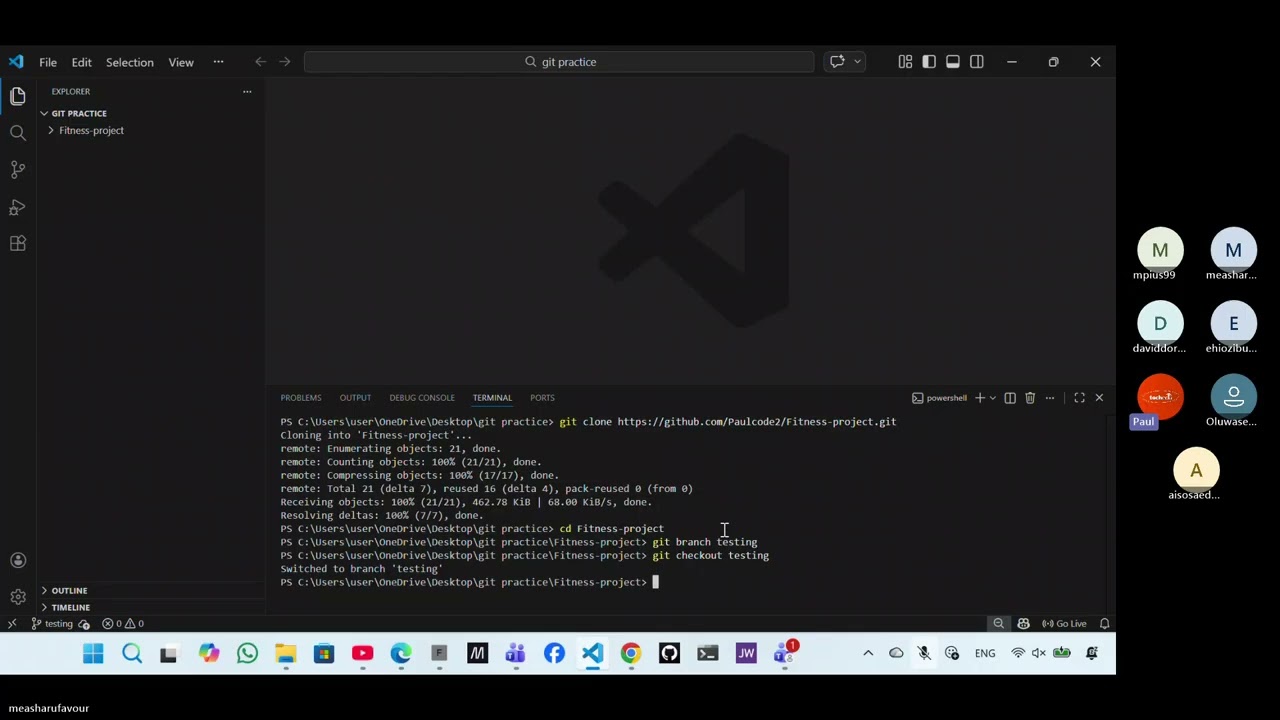Select the TERMINAL tab
This screenshot has height=720, width=1280.
tap(492, 398)
